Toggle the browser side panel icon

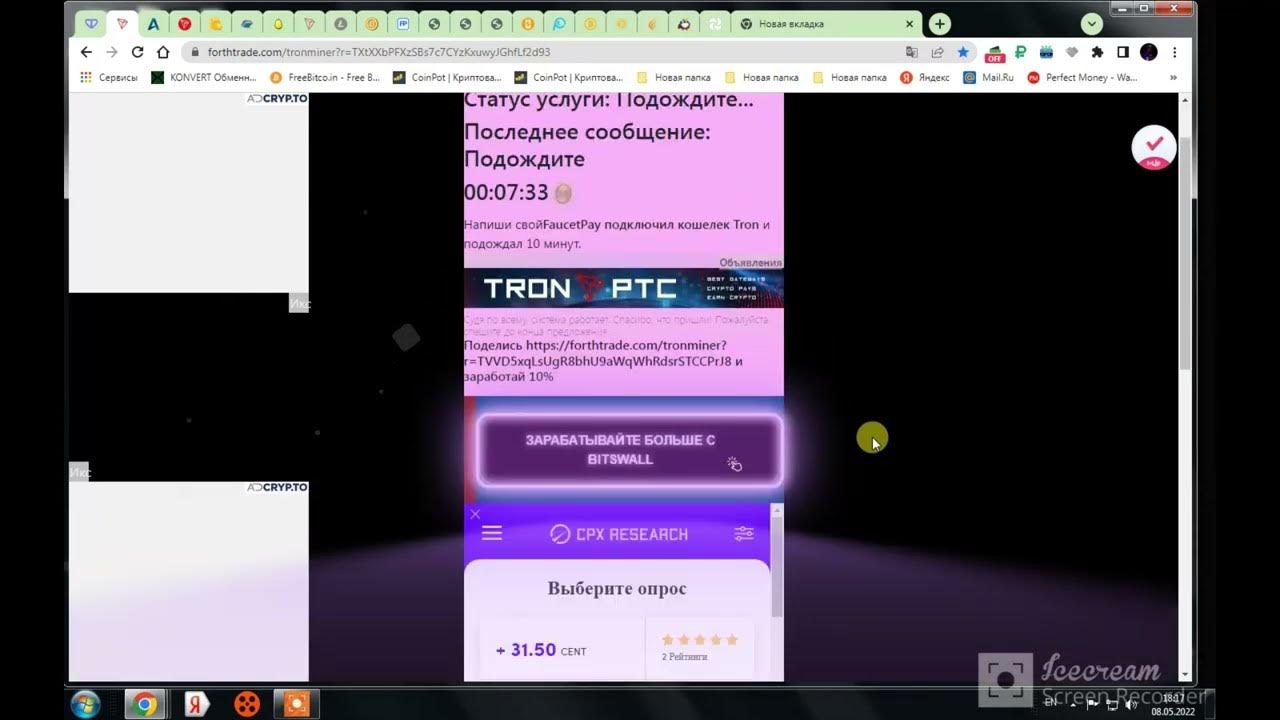(1123, 52)
